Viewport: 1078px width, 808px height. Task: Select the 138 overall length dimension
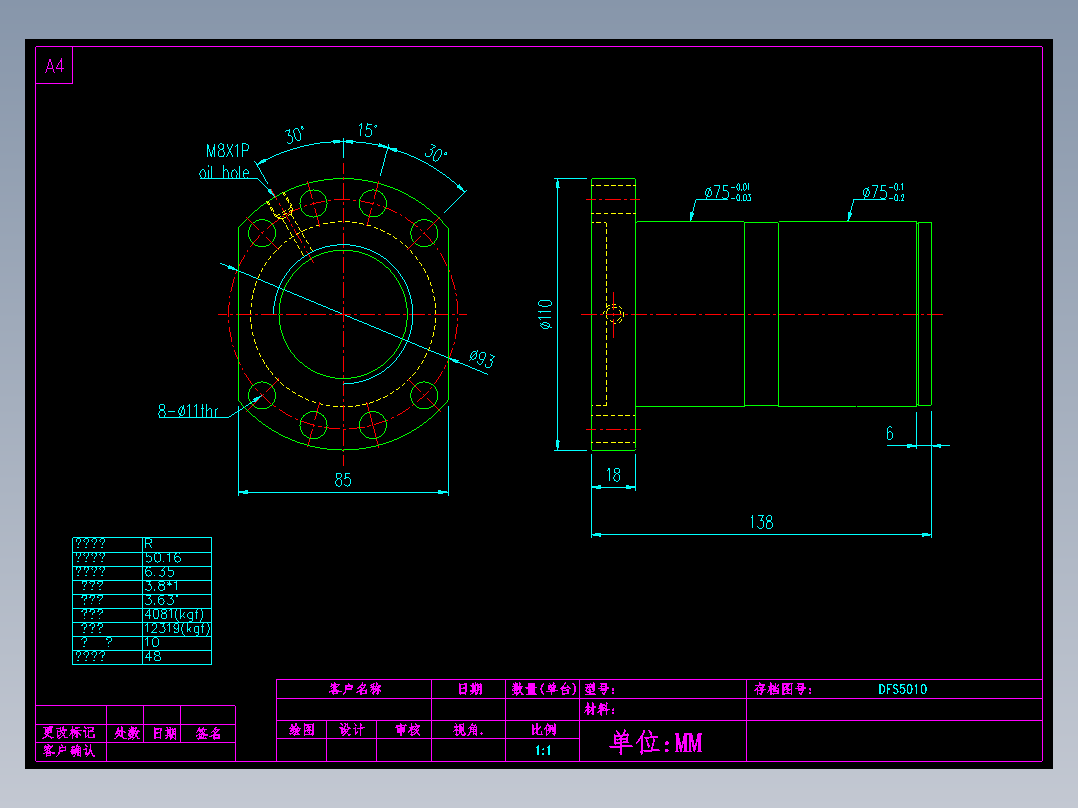coord(761,523)
